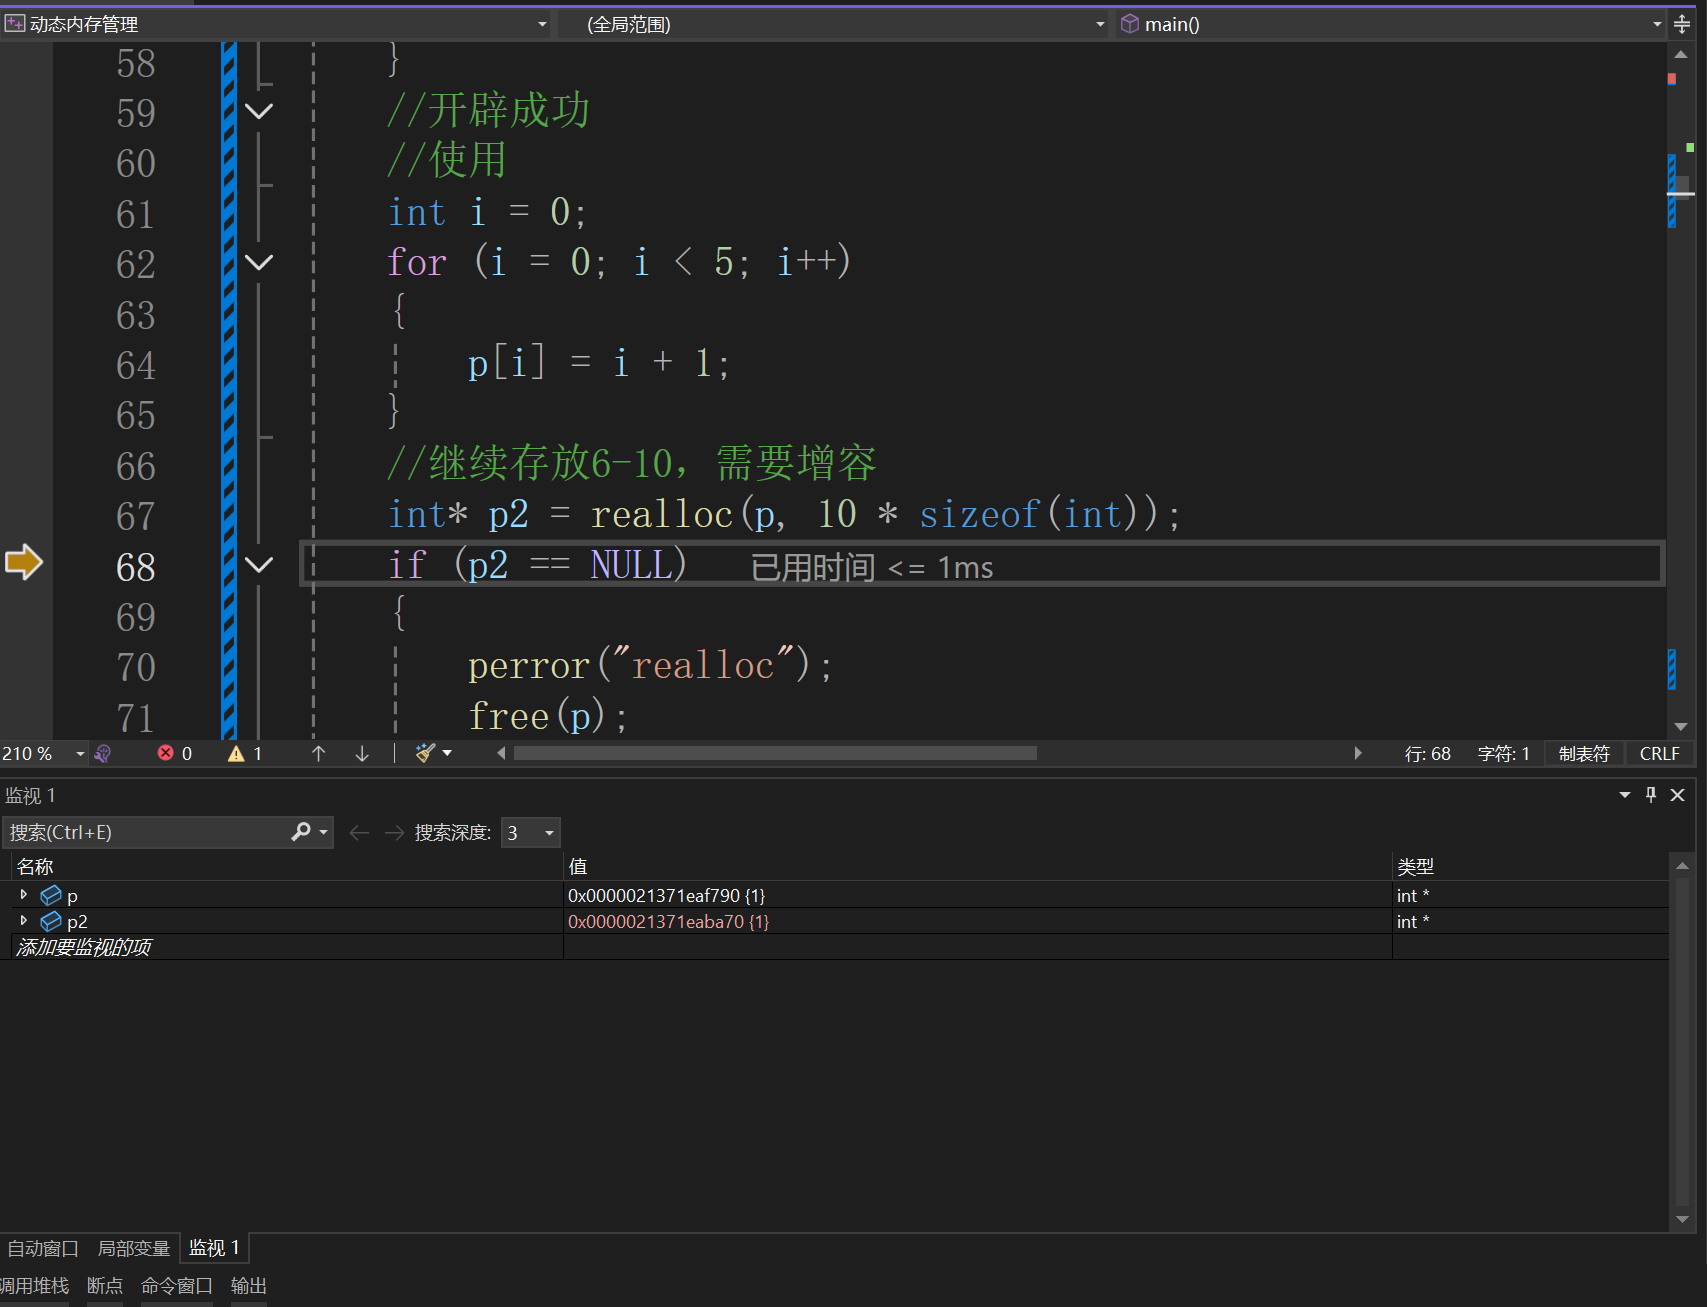The image size is (1707, 1307).
Task: Open the main() member dropdown
Action: coord(1656,24)
